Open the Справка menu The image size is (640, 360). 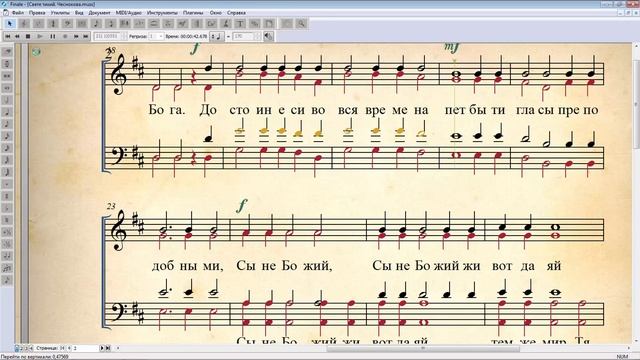[236, 13]
